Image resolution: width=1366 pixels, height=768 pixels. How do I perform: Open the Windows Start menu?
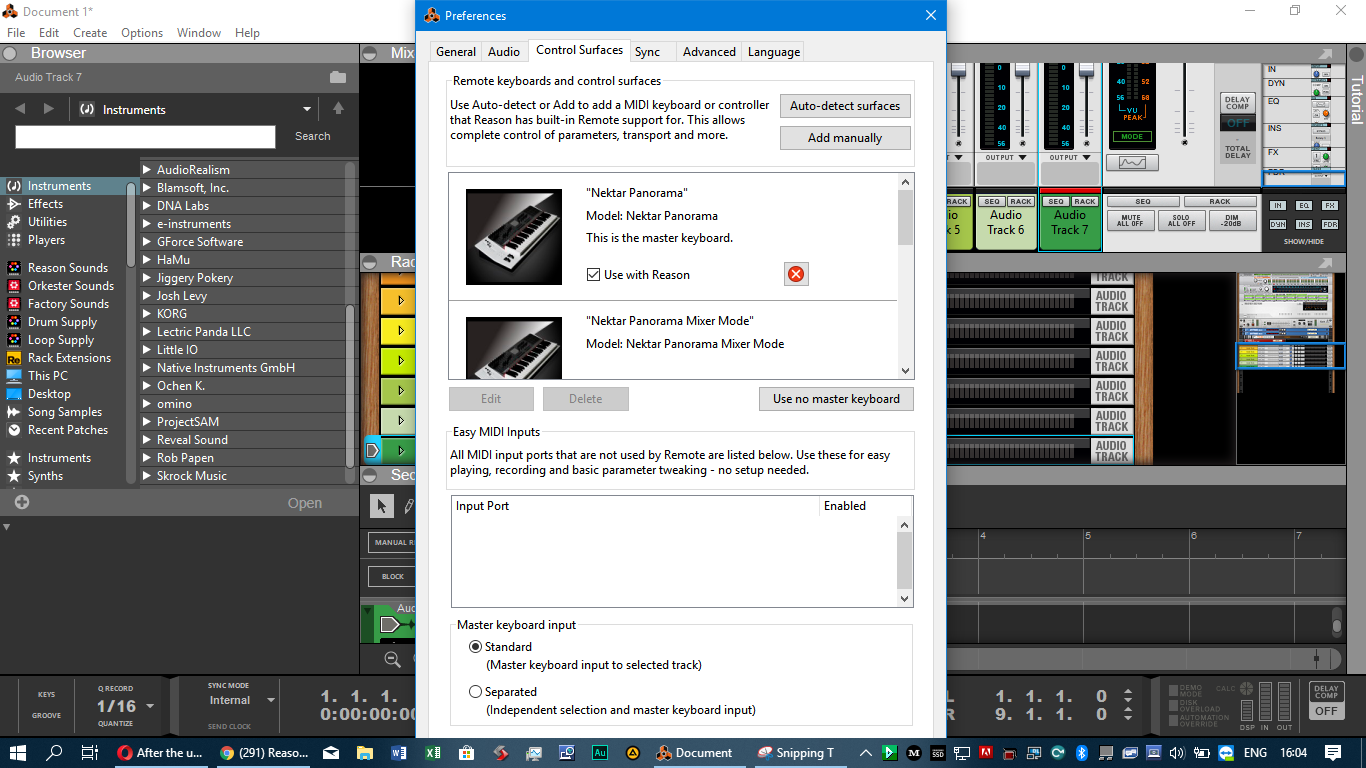(19, 753)
